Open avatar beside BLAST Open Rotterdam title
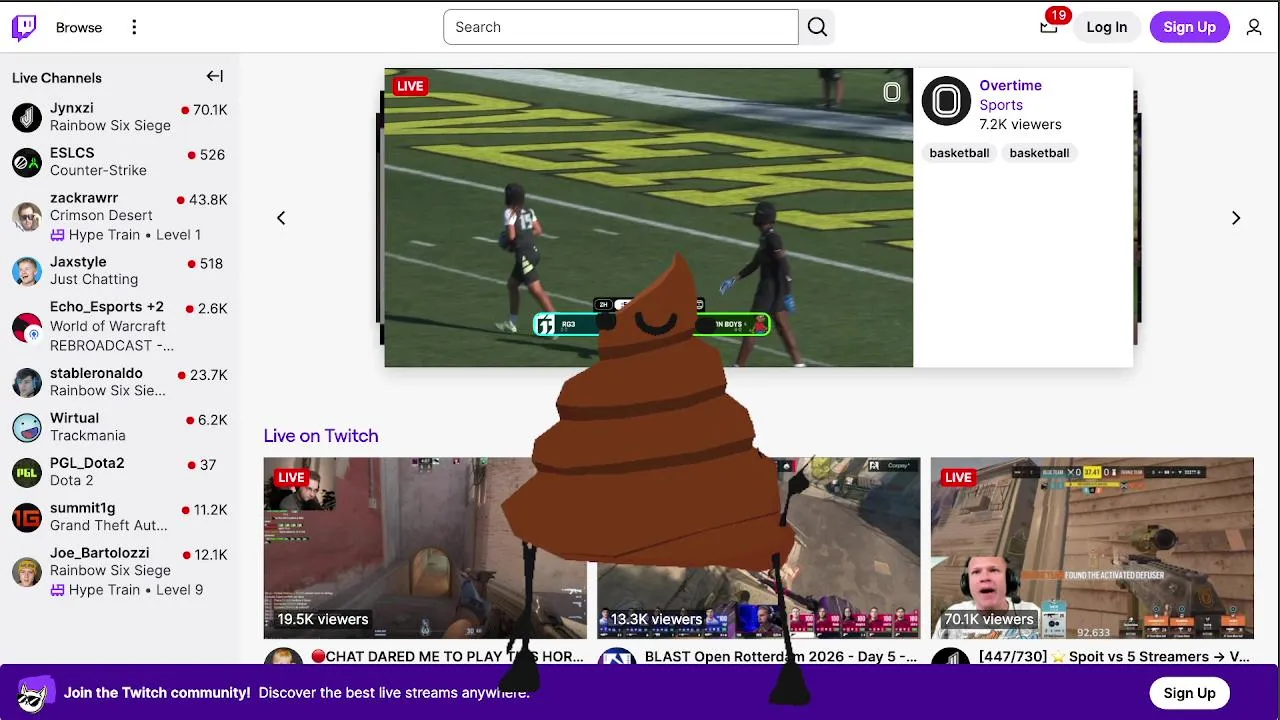The width and height of the screenshot is (1280, 720). (617, 658)
